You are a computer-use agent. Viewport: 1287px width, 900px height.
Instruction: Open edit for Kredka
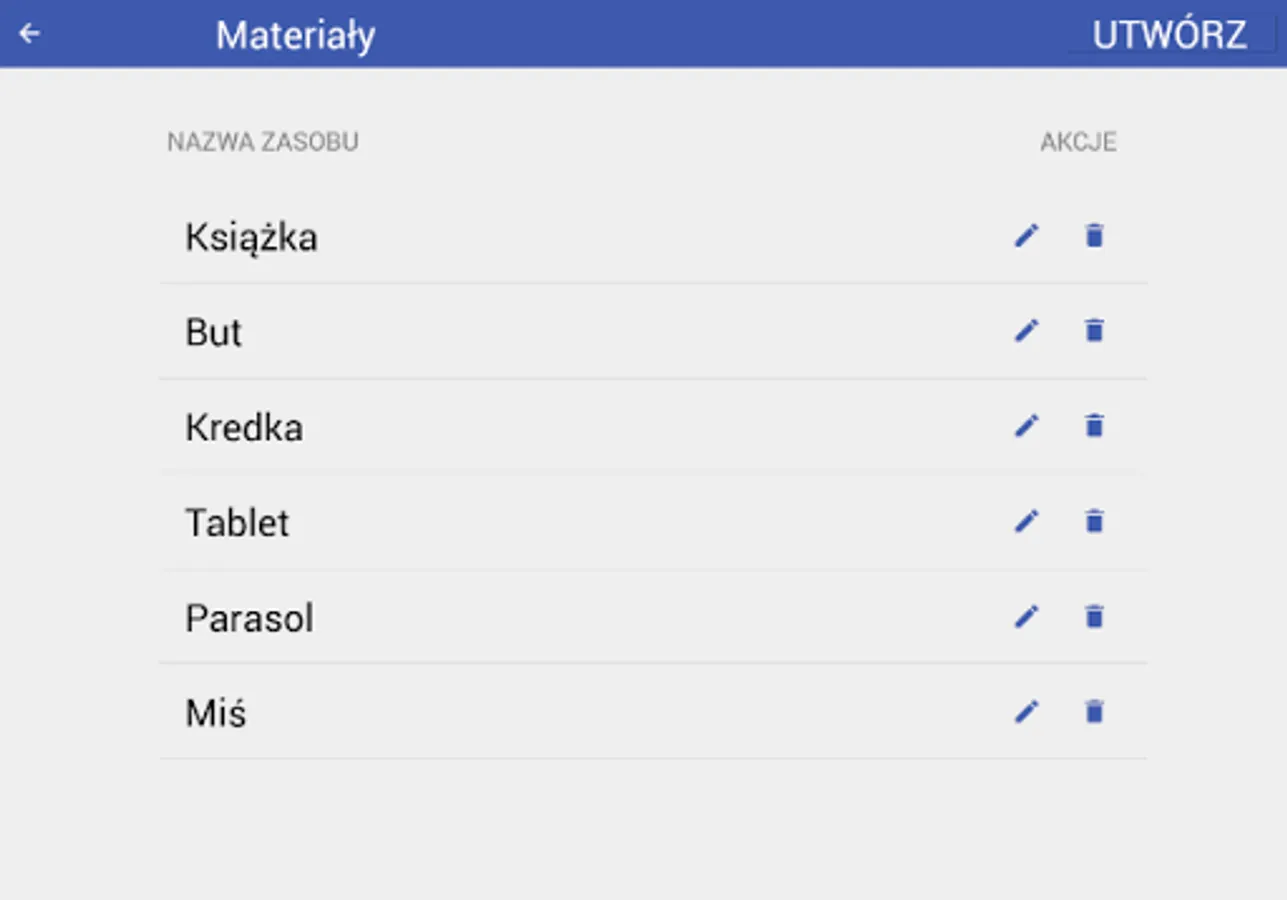point(1026,426)
